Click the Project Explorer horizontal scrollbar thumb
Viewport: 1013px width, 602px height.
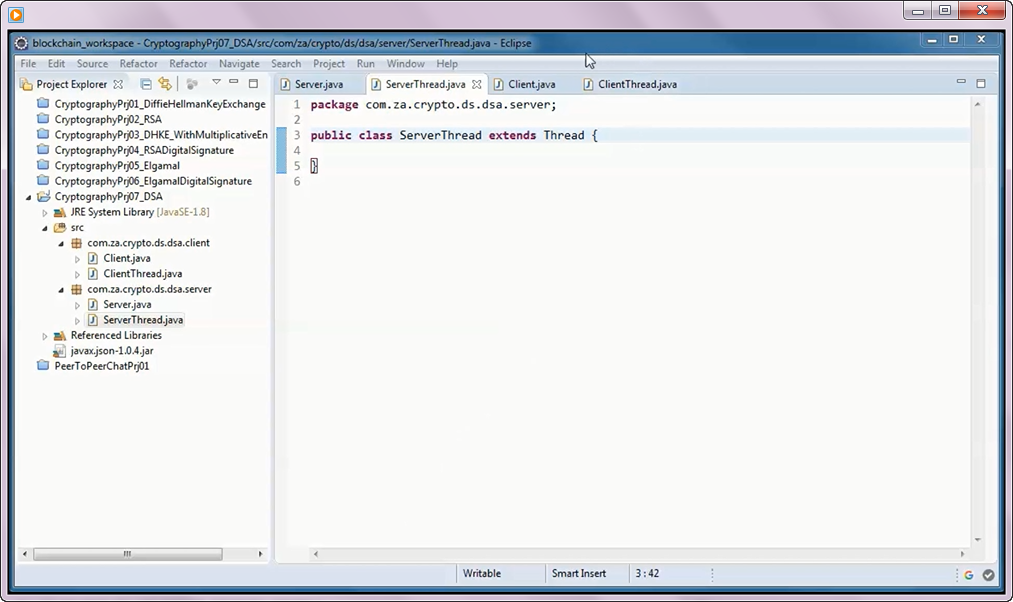click(x=127, y=554)
